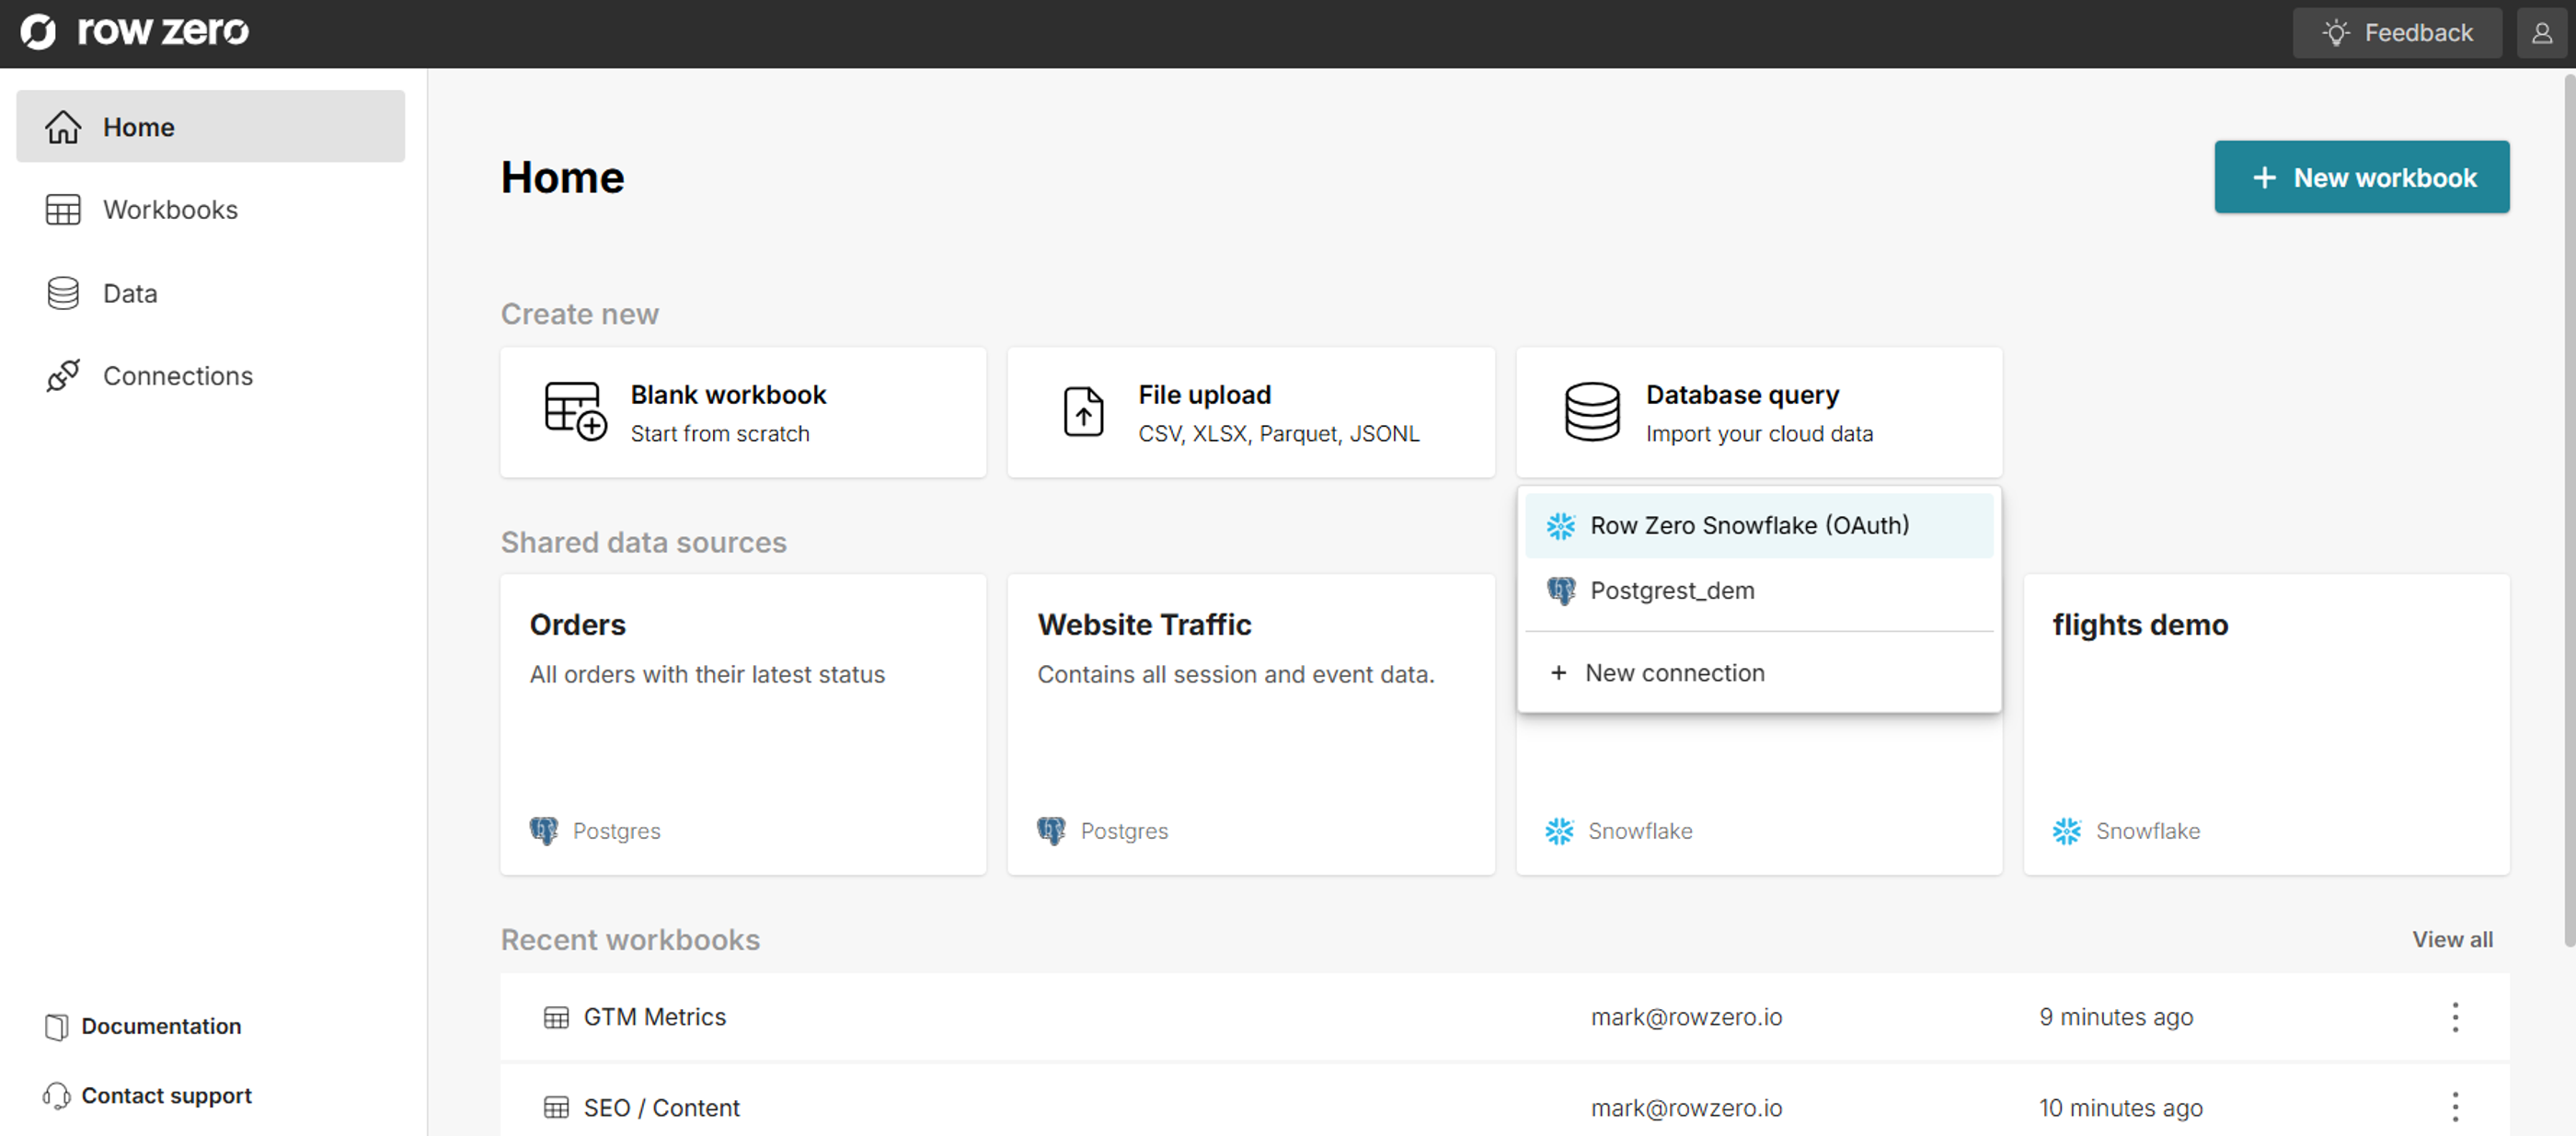2576x1136 pixels.
Task: Select New connection in the dropdown
Action: [1674, 673]
